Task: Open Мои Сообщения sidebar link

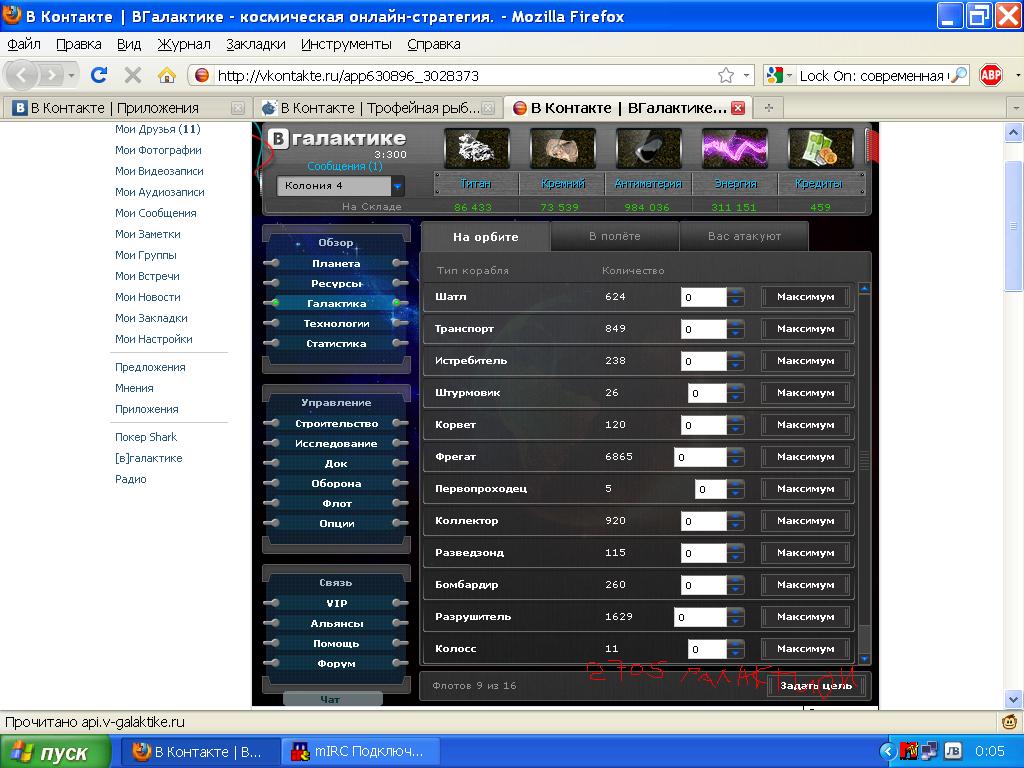Action: (x=155, y=213)
